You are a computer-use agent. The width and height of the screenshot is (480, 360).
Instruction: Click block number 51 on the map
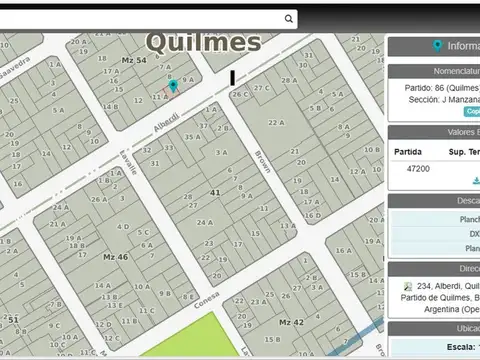click(13, 320)
